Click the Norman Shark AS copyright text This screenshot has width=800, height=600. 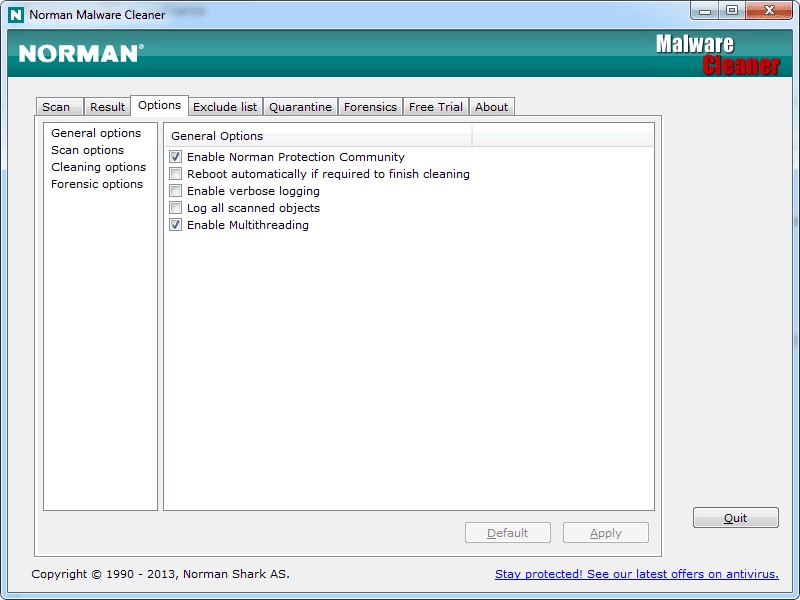pos(160,574)
